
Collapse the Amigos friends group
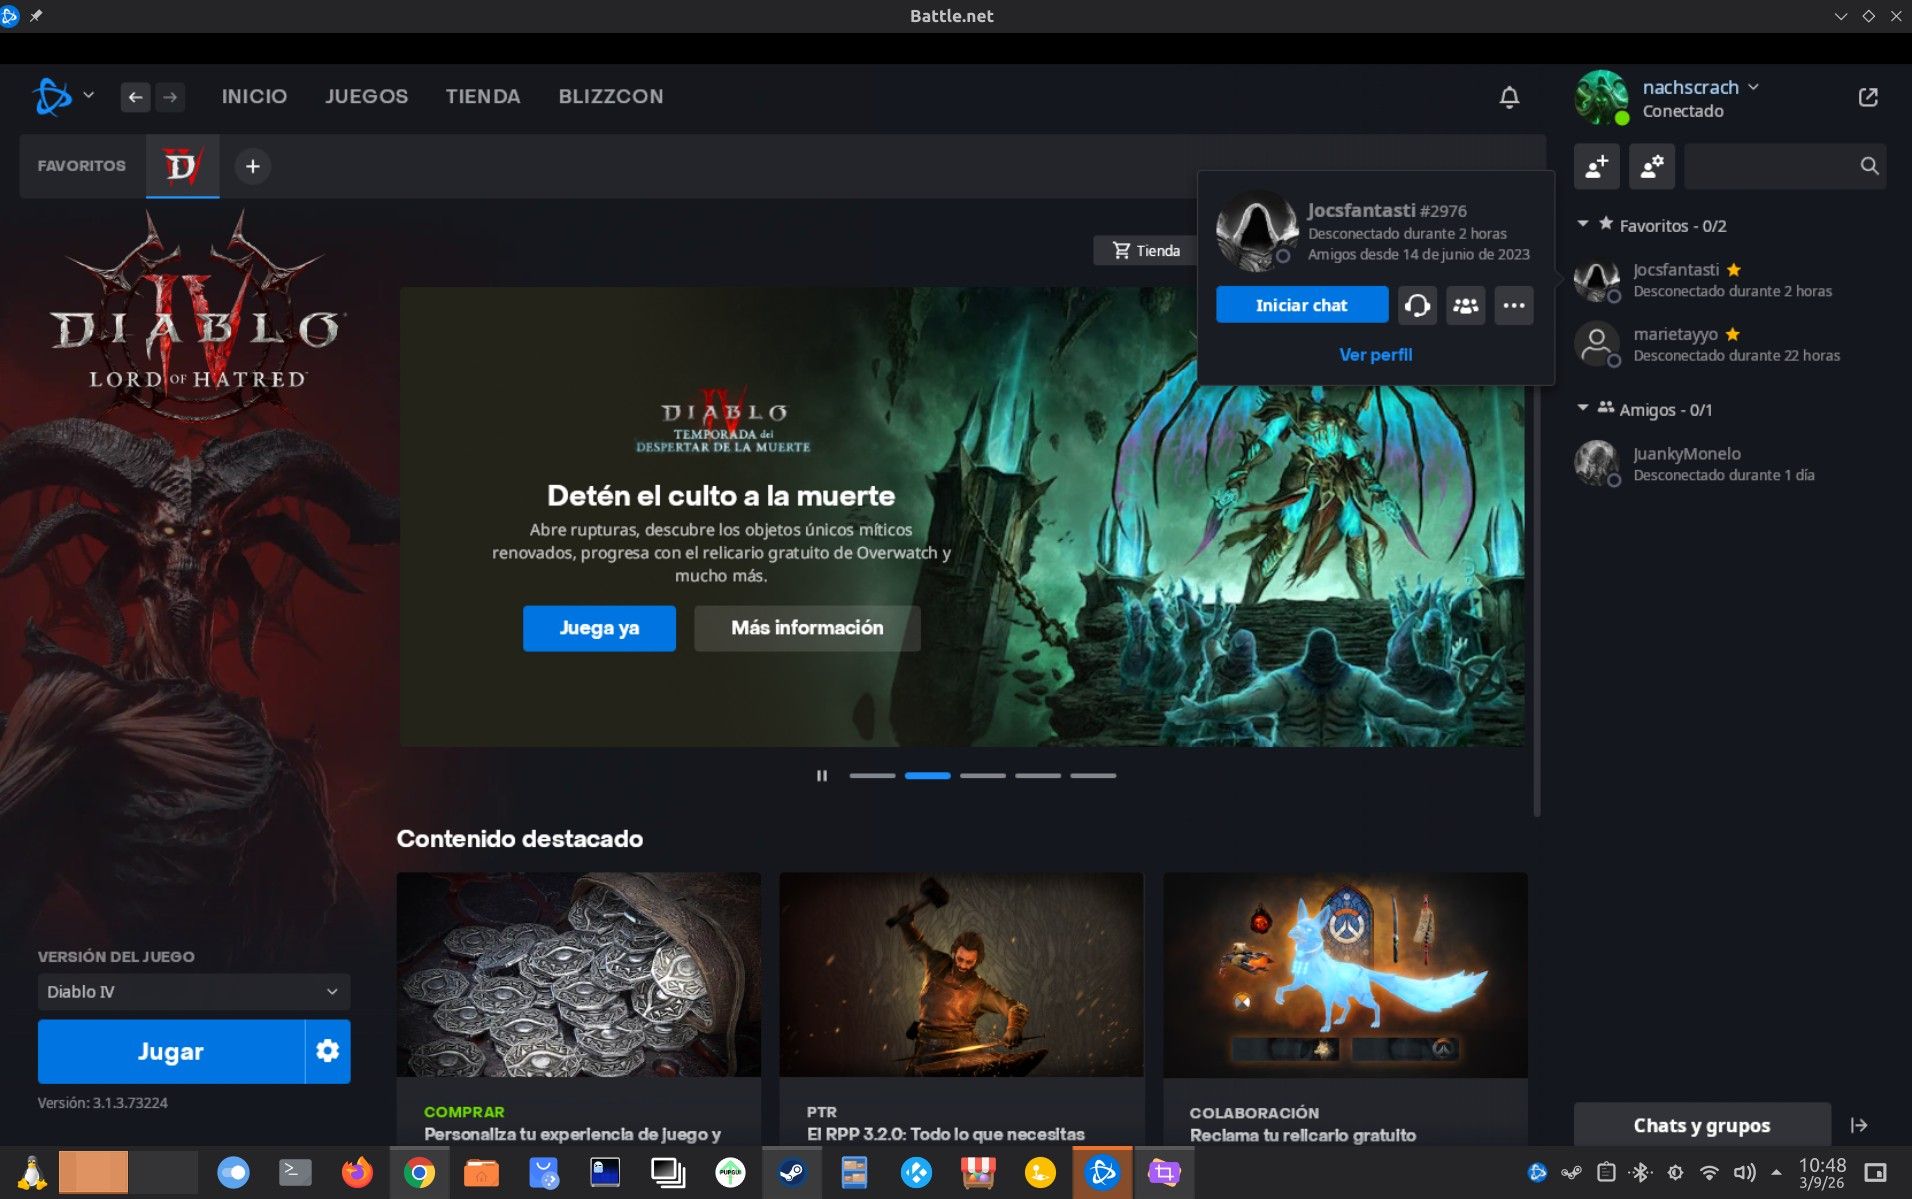[1583, 408]
